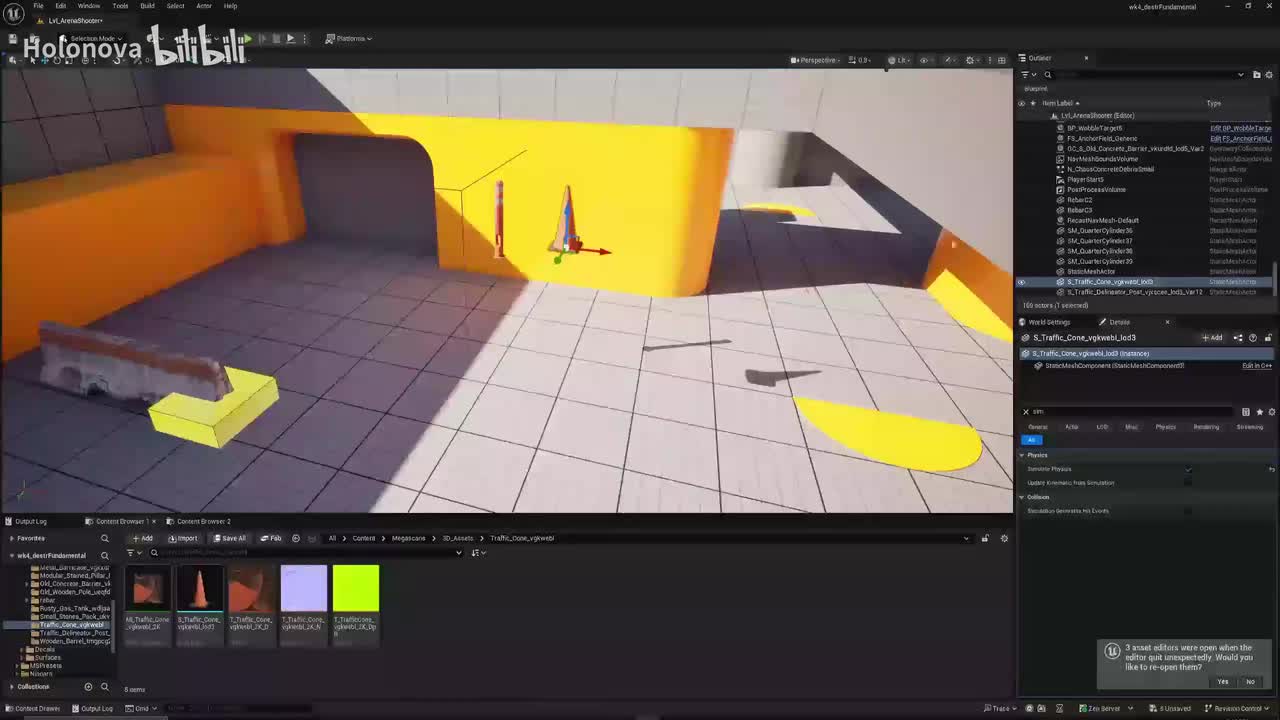1280x720 pixels.
Task: Open Details help question icon
Action: click(x=1253, y=338)
